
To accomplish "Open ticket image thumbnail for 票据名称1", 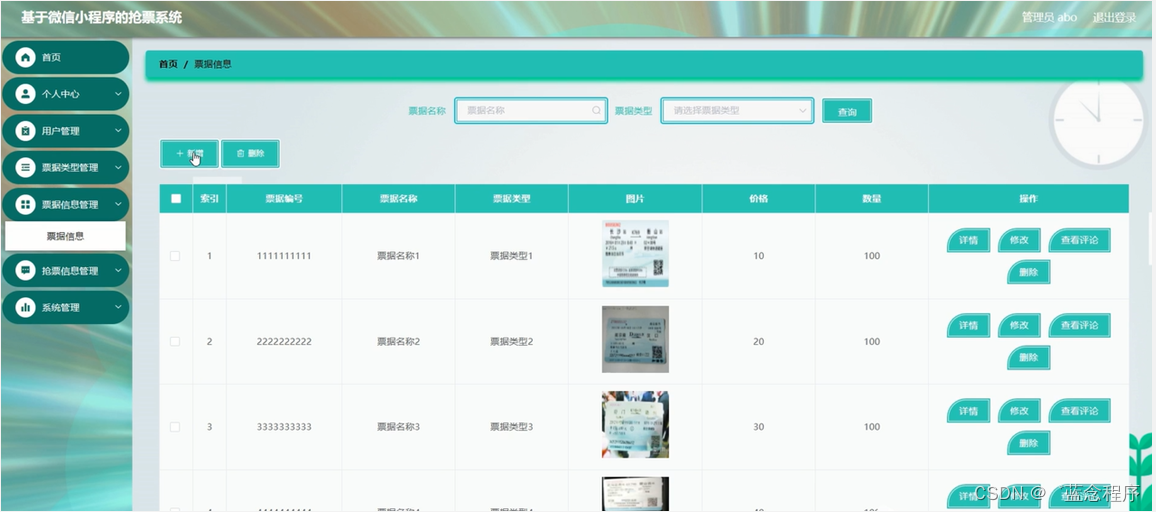I will [636, 254].
